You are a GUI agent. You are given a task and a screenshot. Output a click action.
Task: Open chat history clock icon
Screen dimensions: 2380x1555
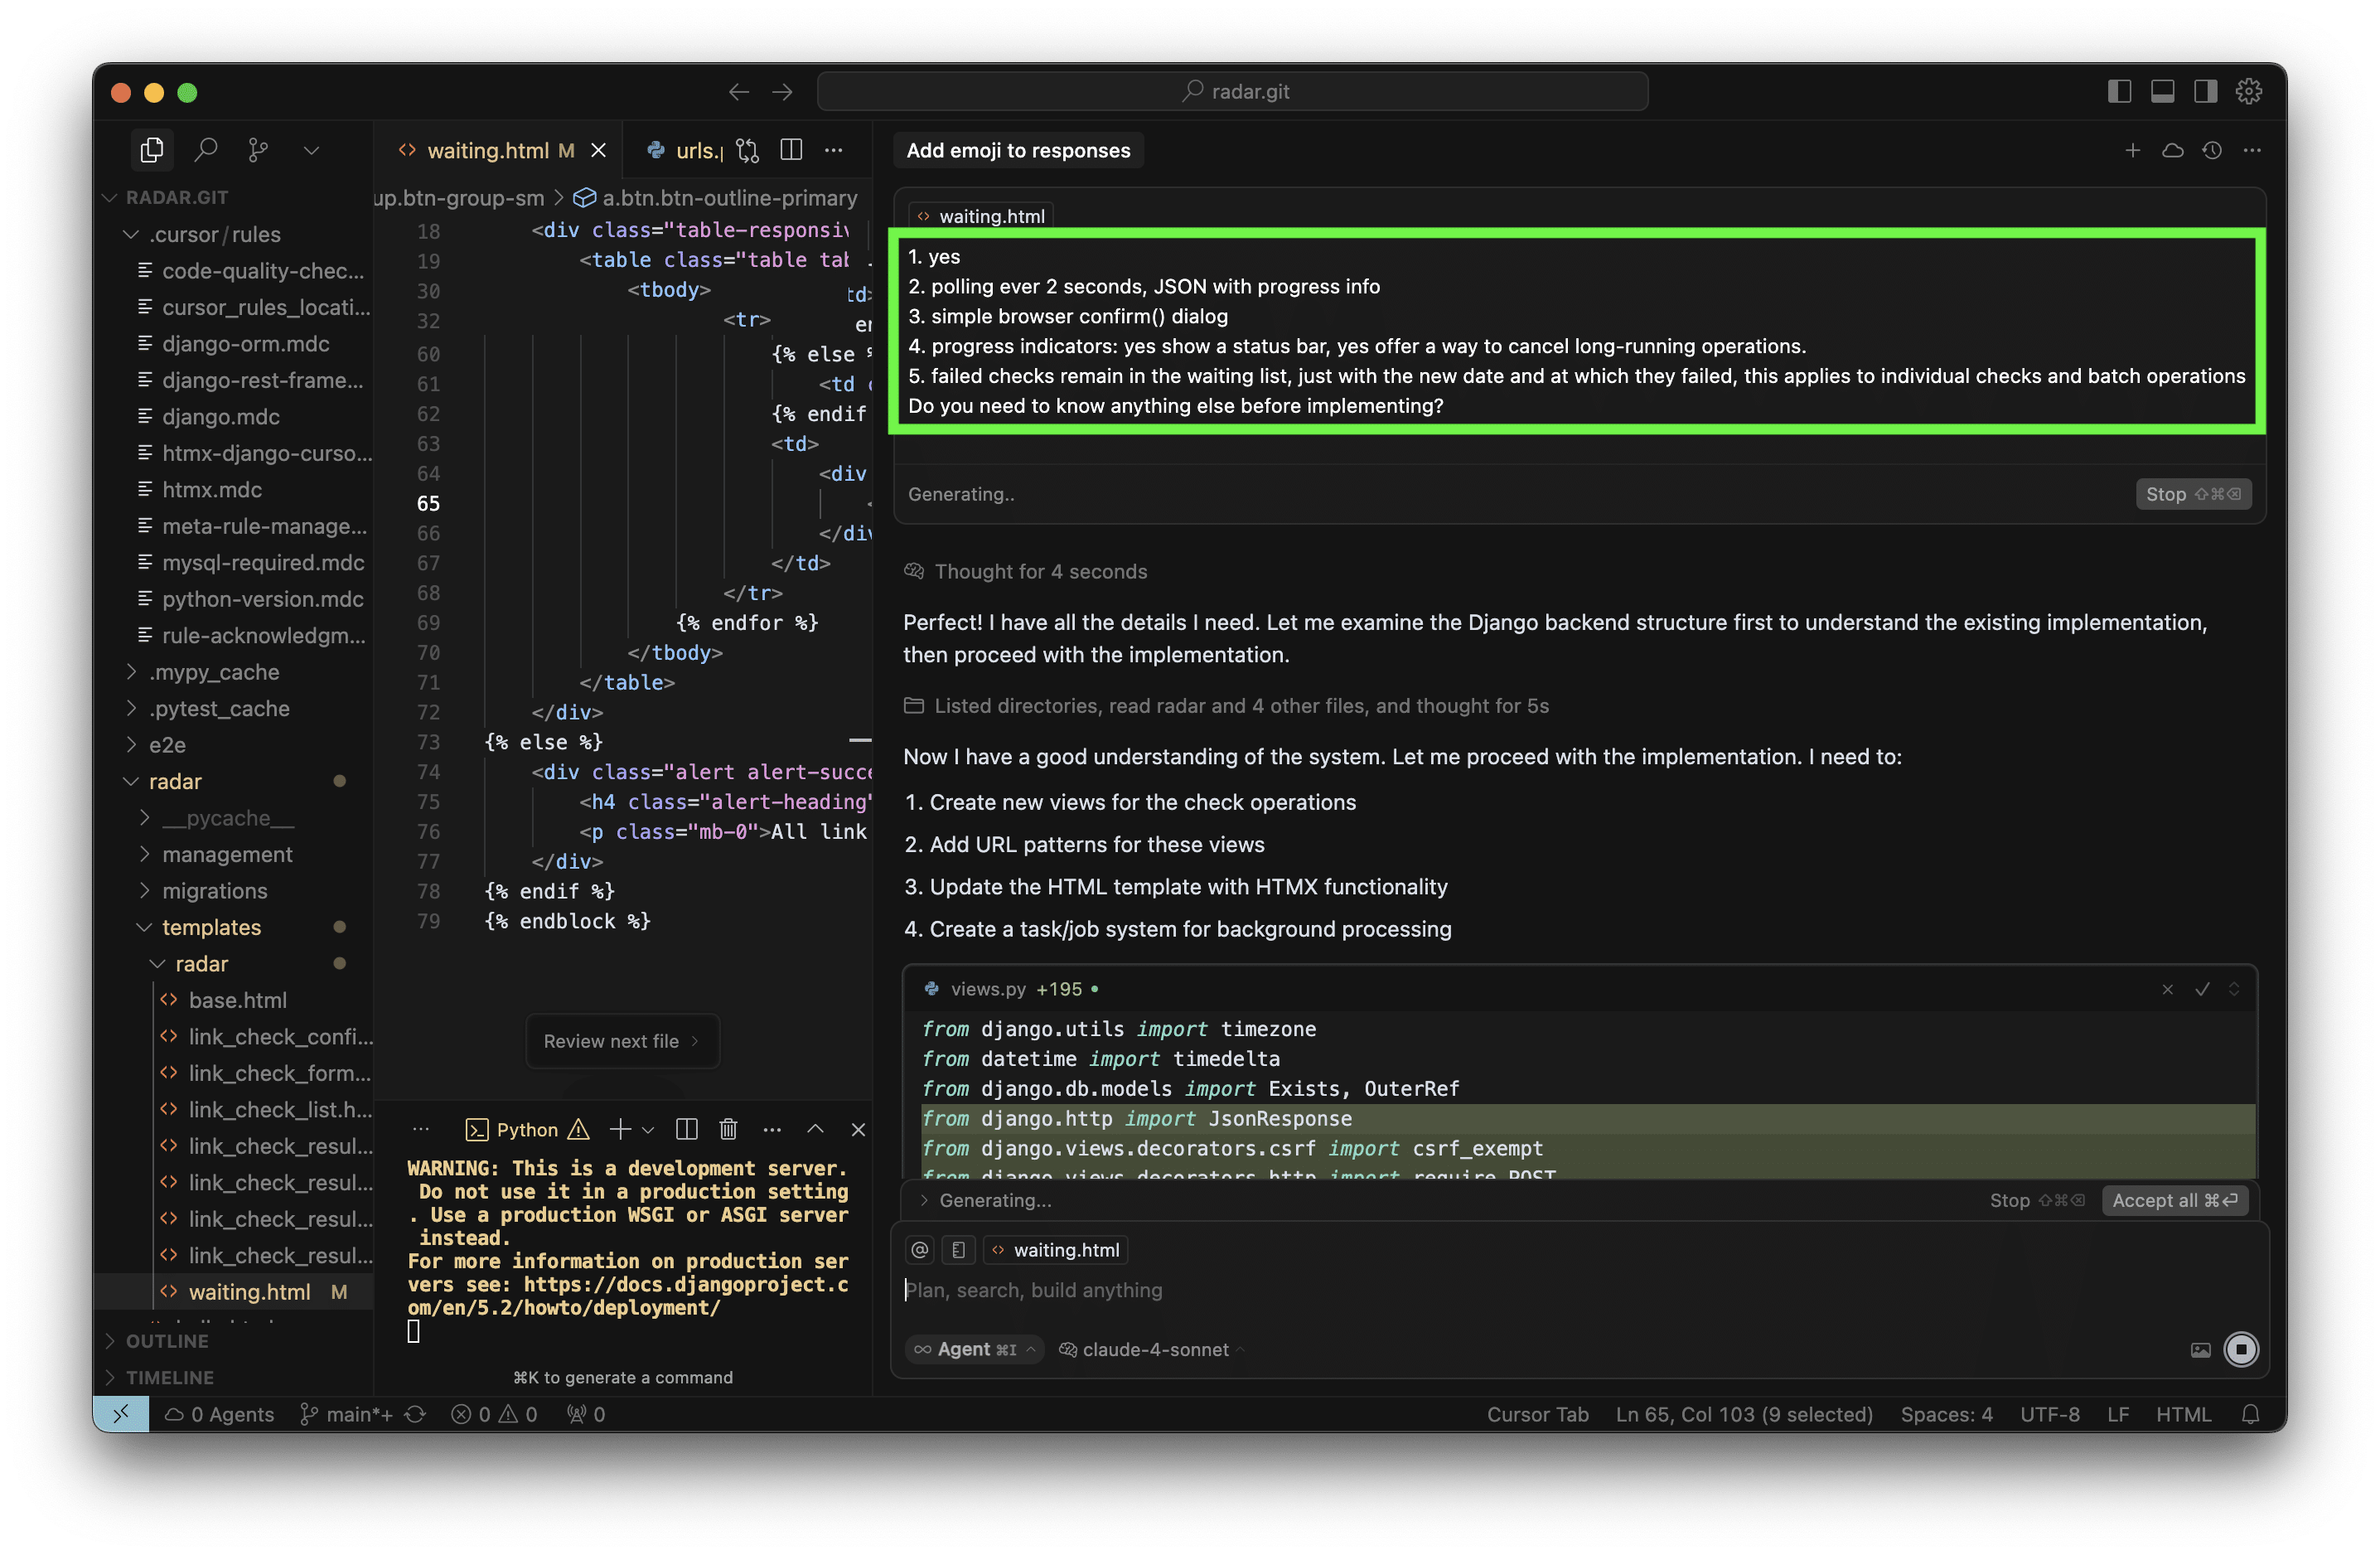(x=2212, y=150)
